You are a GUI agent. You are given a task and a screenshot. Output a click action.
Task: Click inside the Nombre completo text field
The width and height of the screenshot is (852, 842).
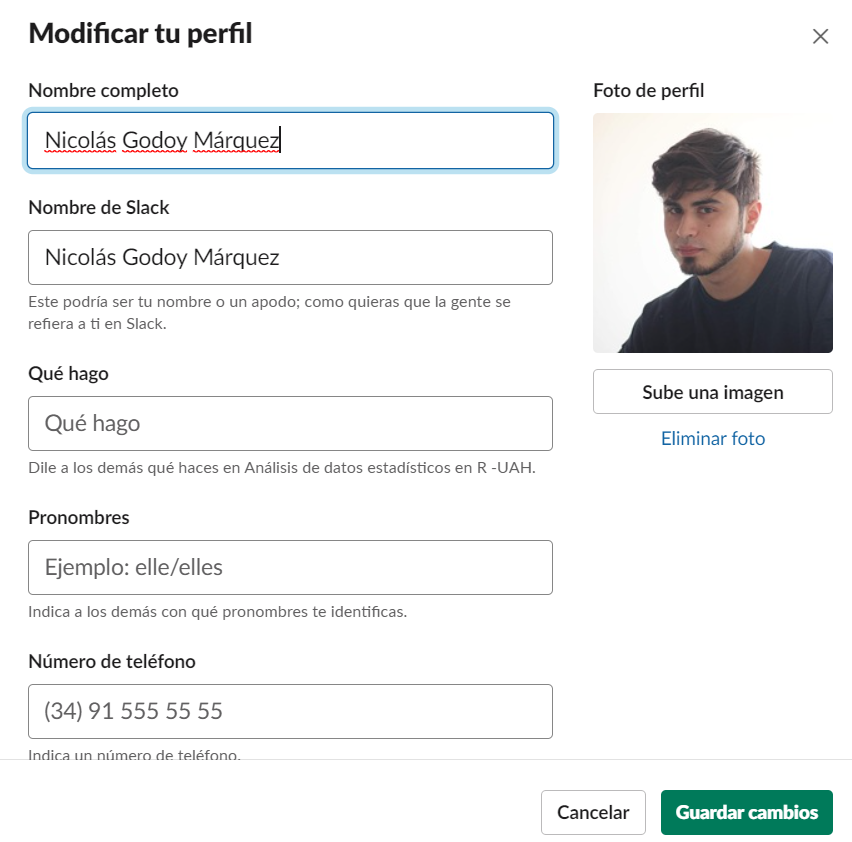point(290,141)
